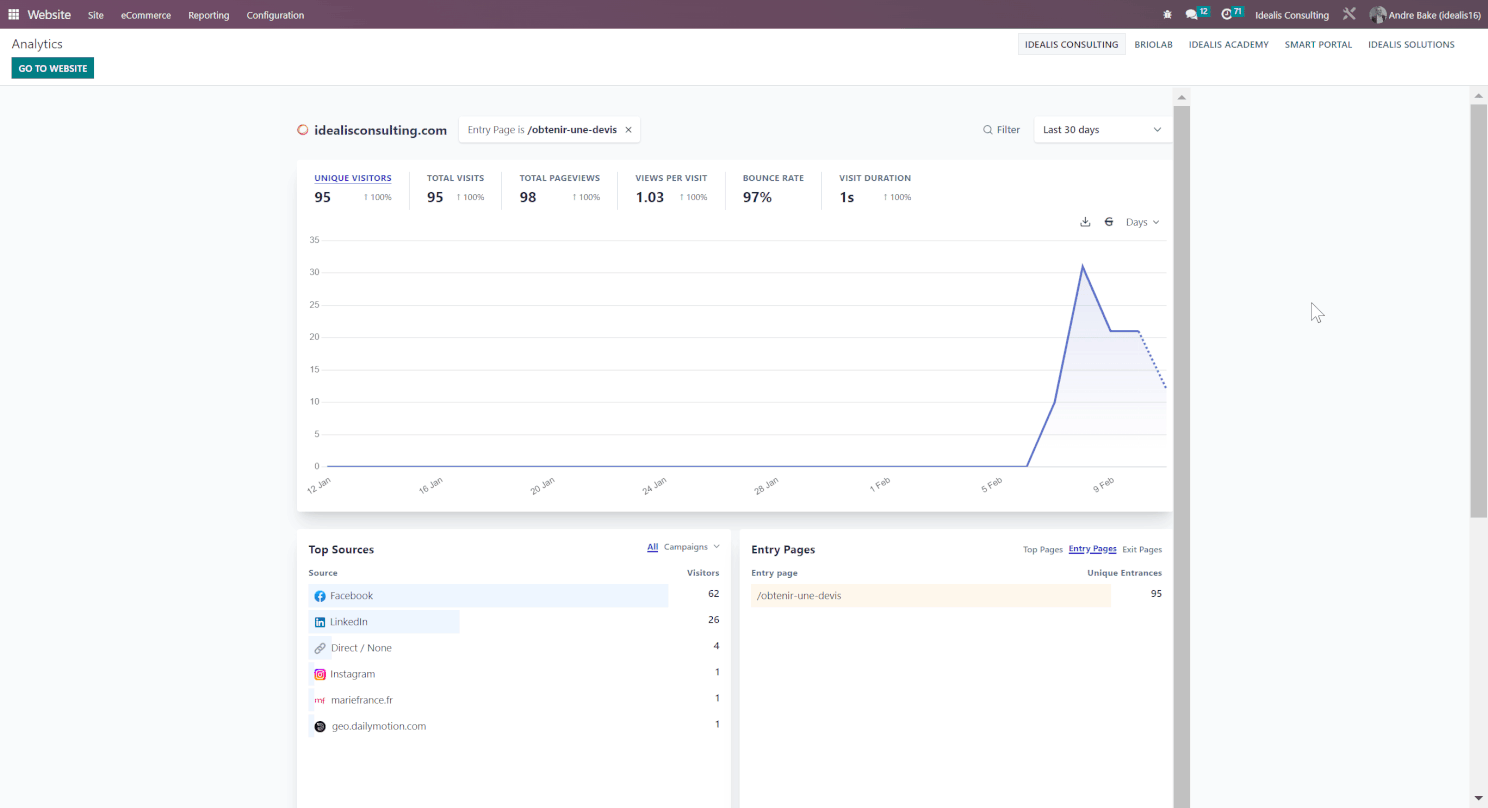Open the Last 30 days period dropdown

(1102, 130)
